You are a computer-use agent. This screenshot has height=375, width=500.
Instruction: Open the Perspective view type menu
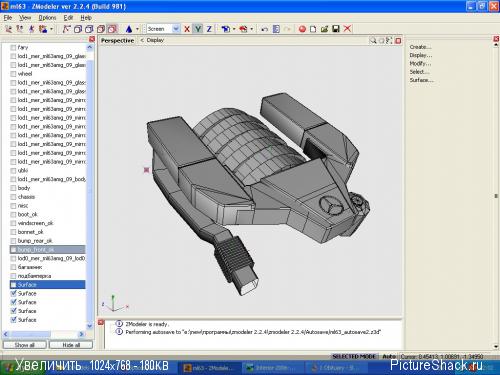tap(117, 40)
